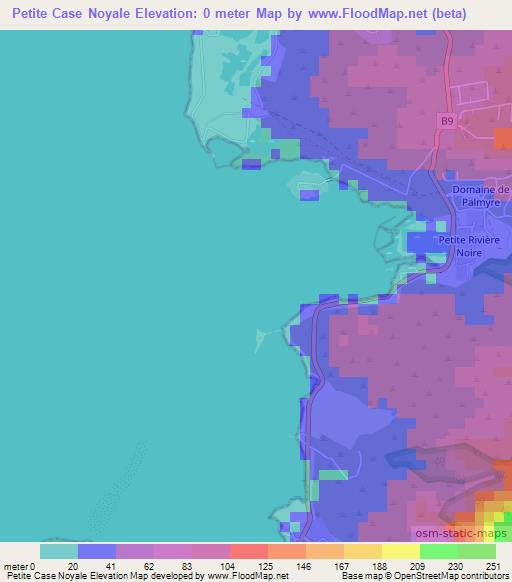512x582 pixels.
Task: Click the 167–188 meter pale orange swatch
Action: click(x=363, y=551)
